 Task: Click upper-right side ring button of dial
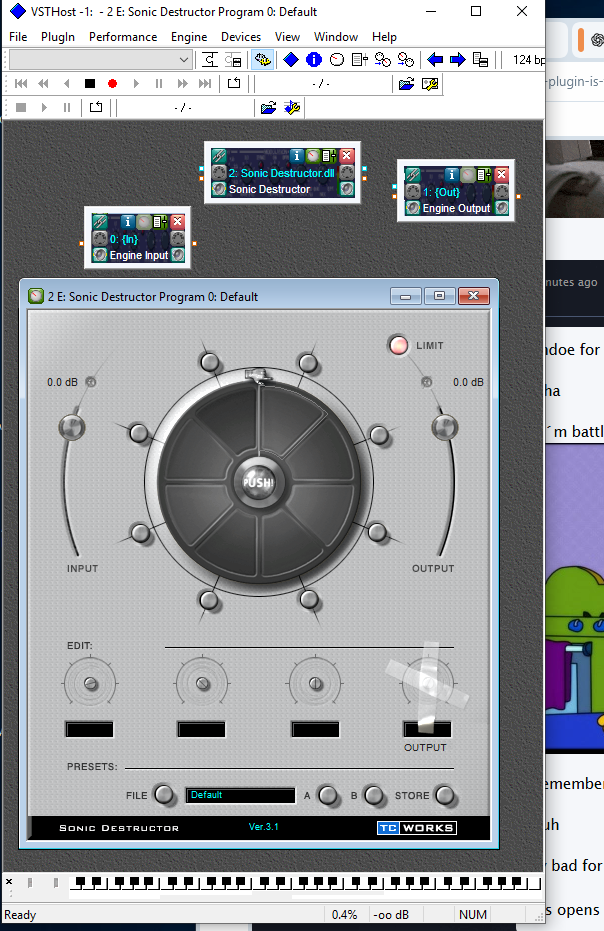click(x=379, y=435)
